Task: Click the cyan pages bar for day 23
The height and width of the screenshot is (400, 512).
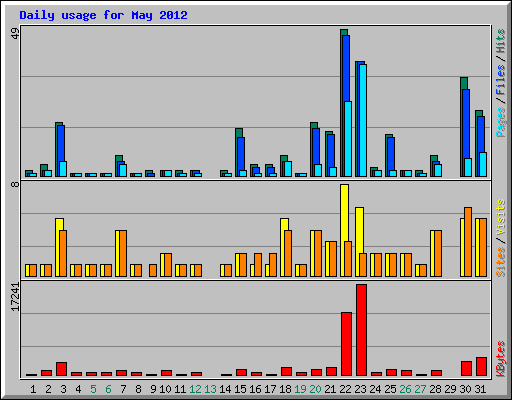Action: 363,120
